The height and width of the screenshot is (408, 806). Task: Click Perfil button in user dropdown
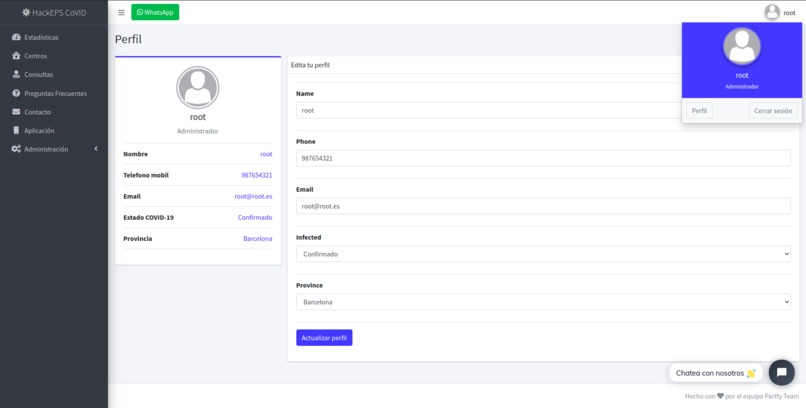coord(699,110)
